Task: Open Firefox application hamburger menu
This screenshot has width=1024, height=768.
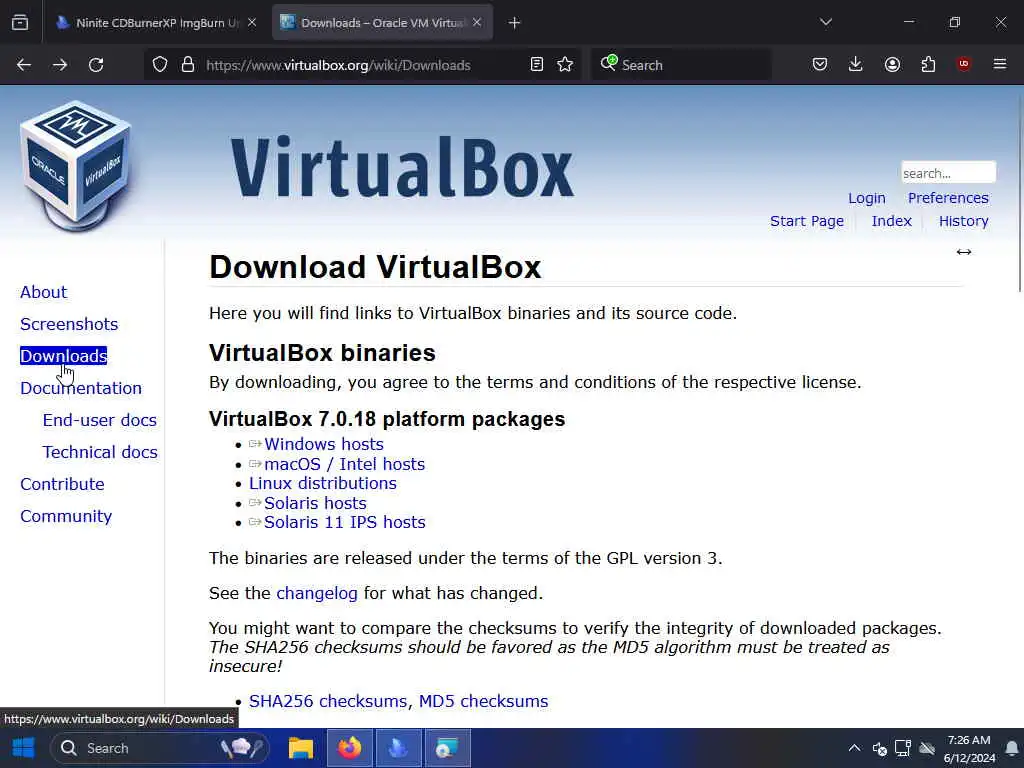Action: pyautogui.click(x=1000, y=64)
